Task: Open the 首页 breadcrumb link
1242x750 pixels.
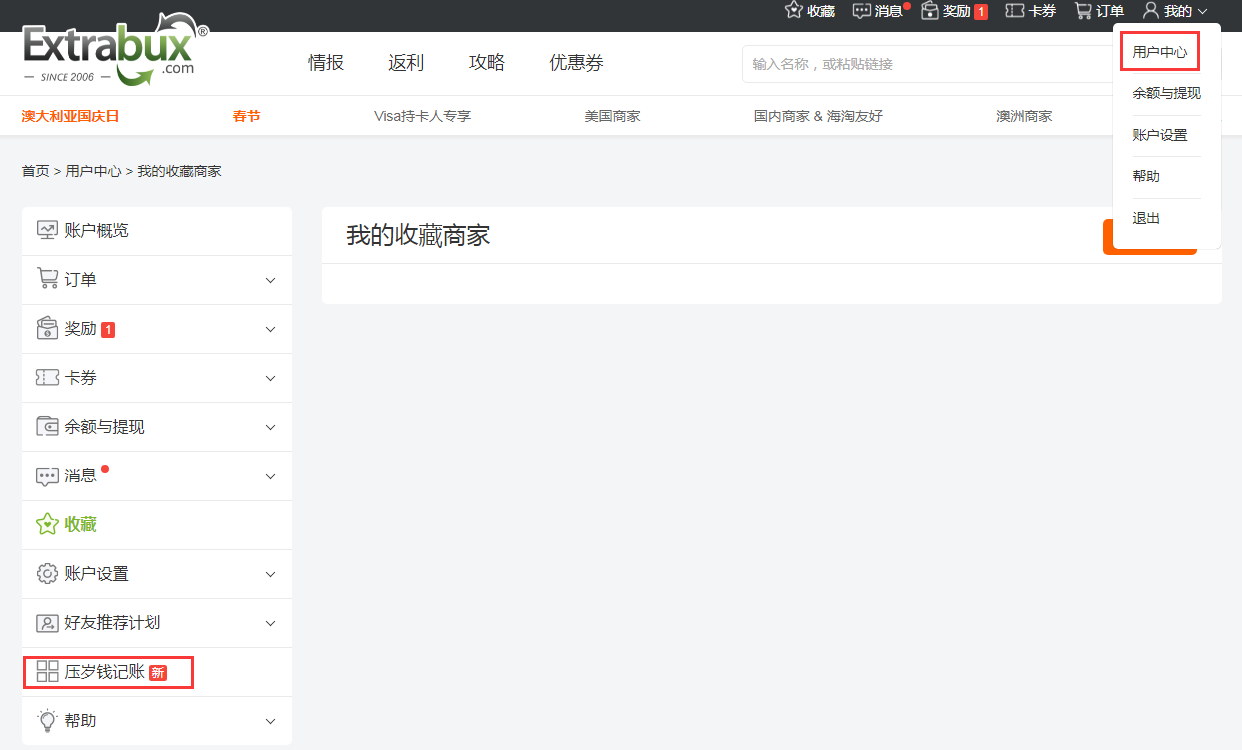Action: click(x=35, y=171)
